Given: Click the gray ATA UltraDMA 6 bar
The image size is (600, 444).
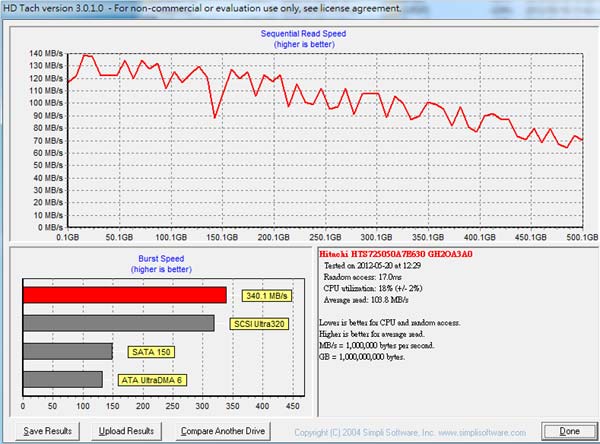Looking at the screenshot, I should pos(62,379).
